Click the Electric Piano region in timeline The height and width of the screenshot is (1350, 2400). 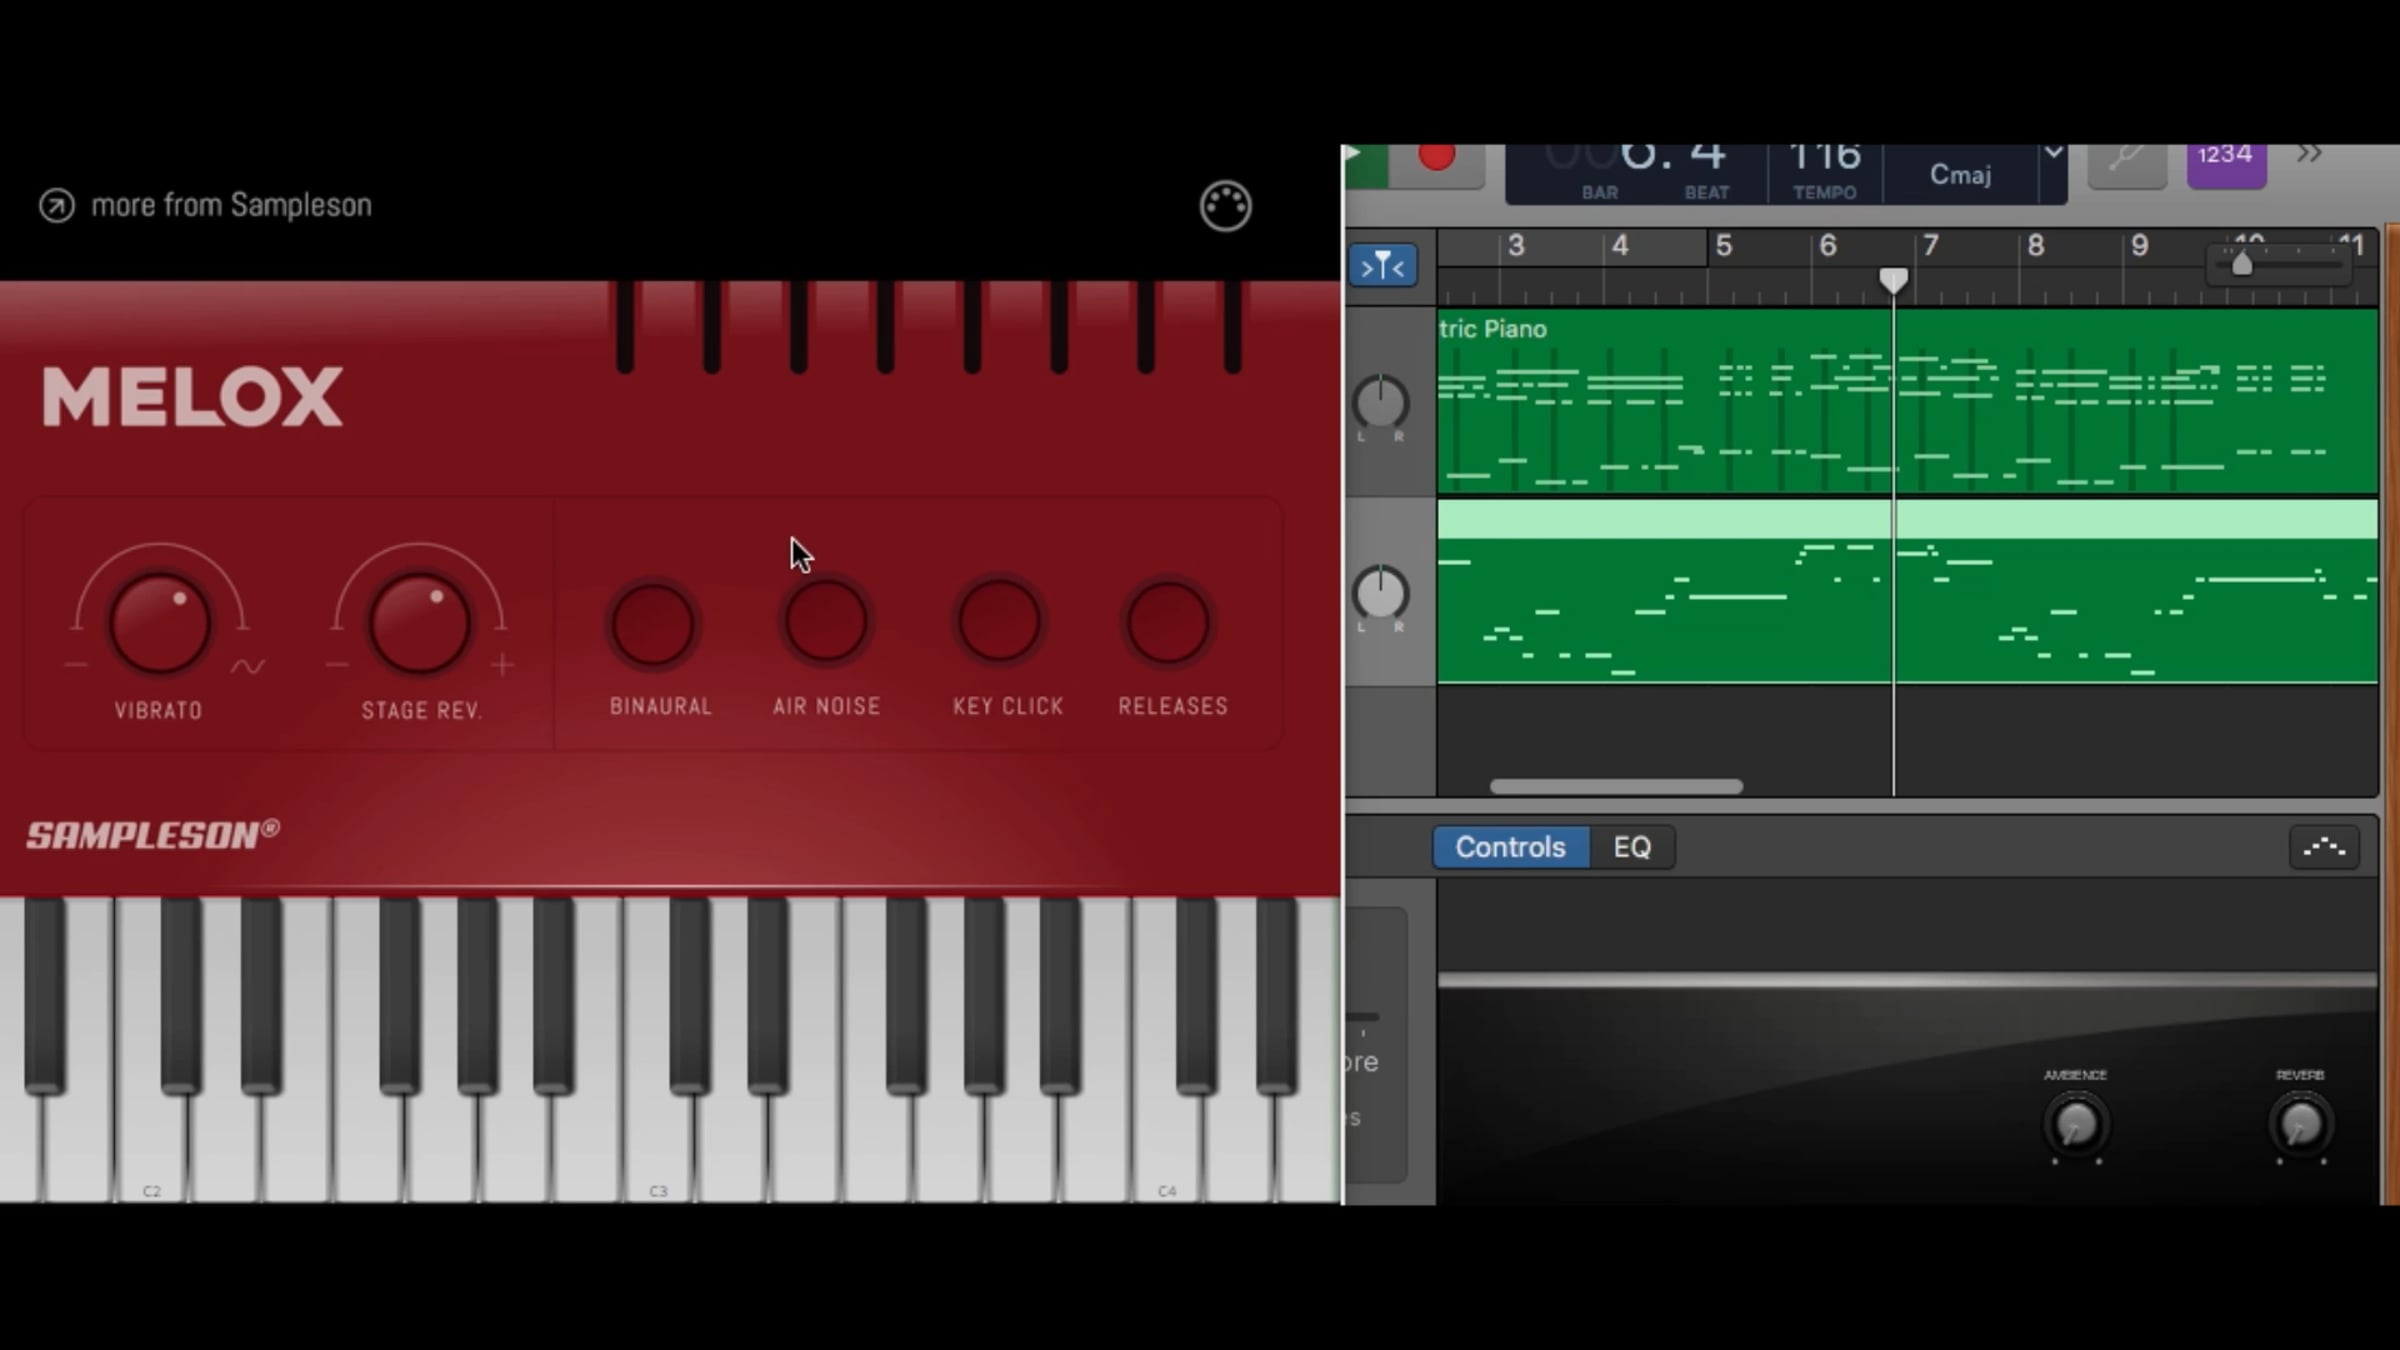pyautogui.click(x=1907, y=401)
